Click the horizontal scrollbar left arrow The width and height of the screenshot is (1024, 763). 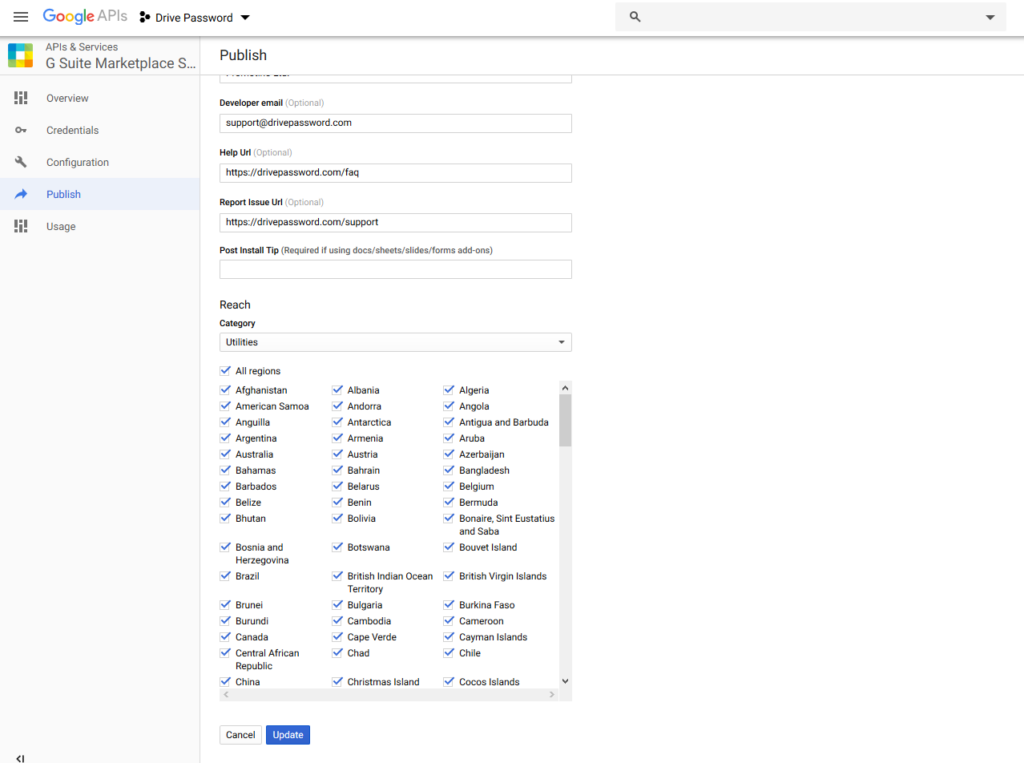click(226, 694)
